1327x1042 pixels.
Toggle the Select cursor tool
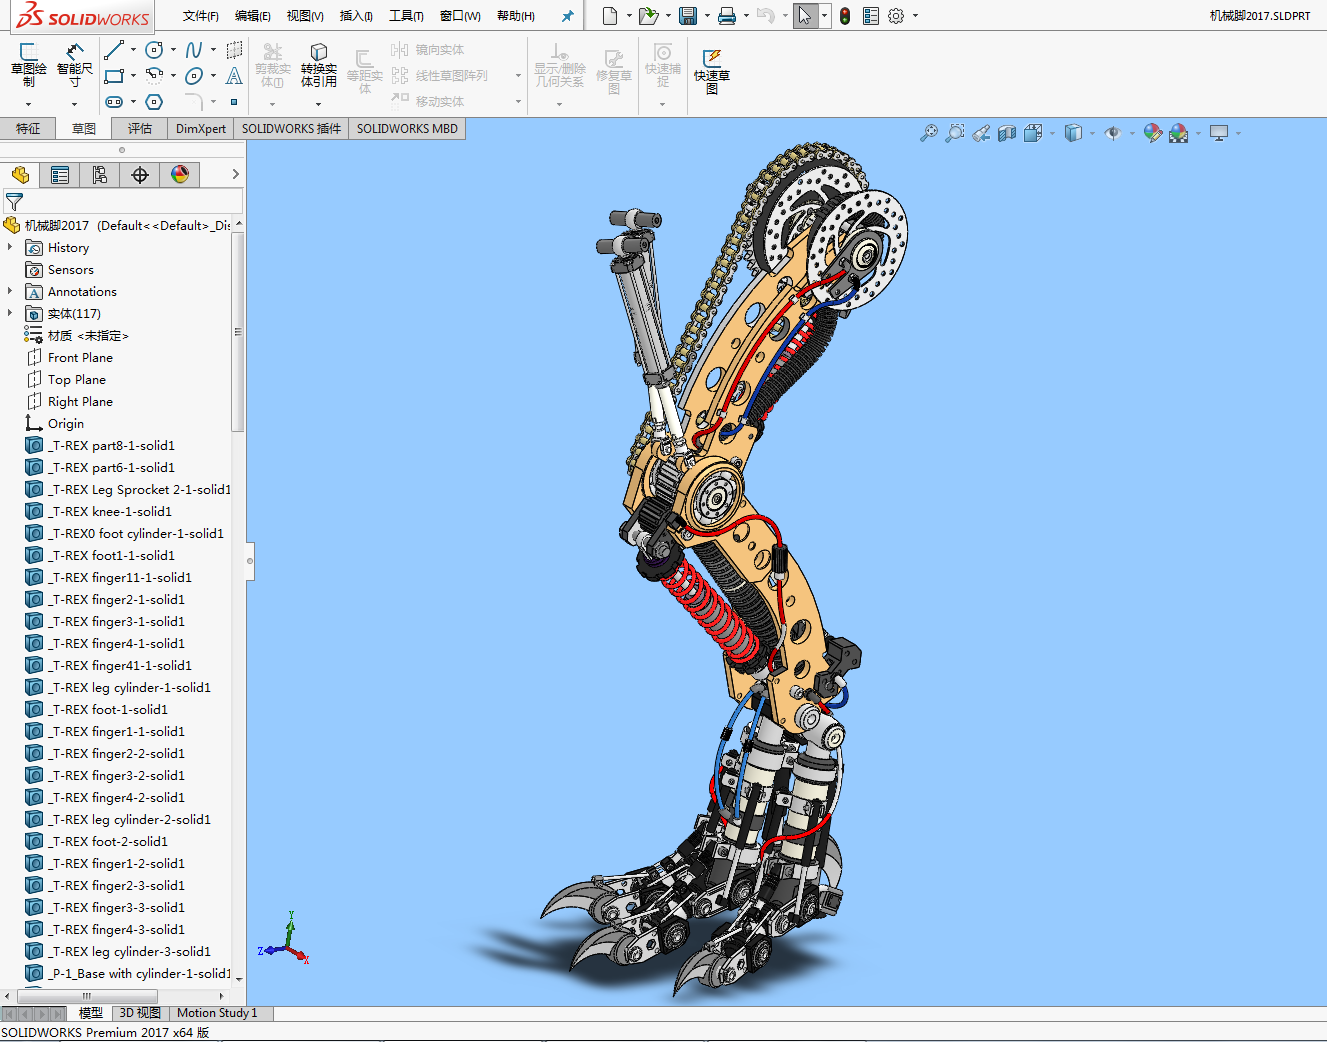pos(805,16)
